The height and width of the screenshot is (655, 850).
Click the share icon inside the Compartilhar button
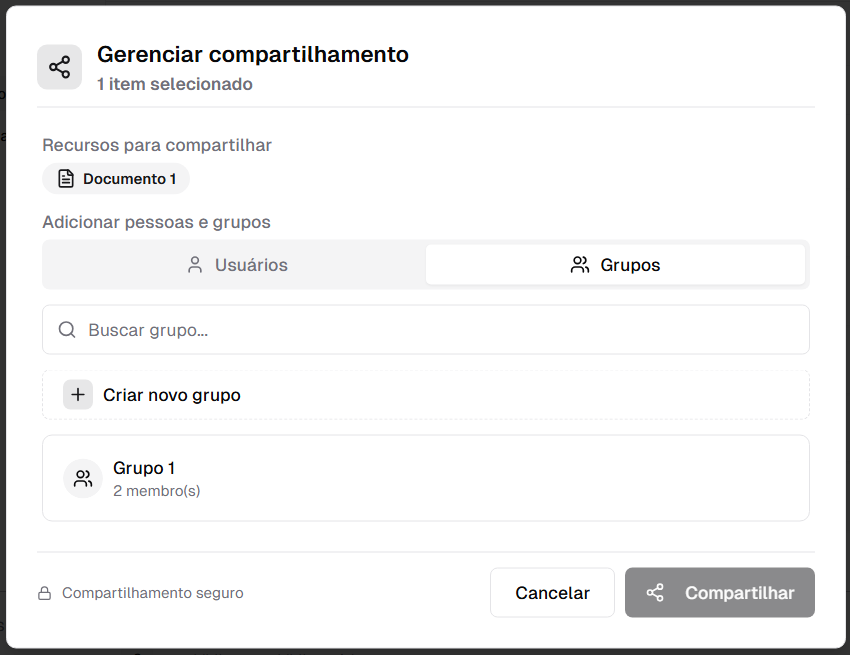[x=655, y=593]
